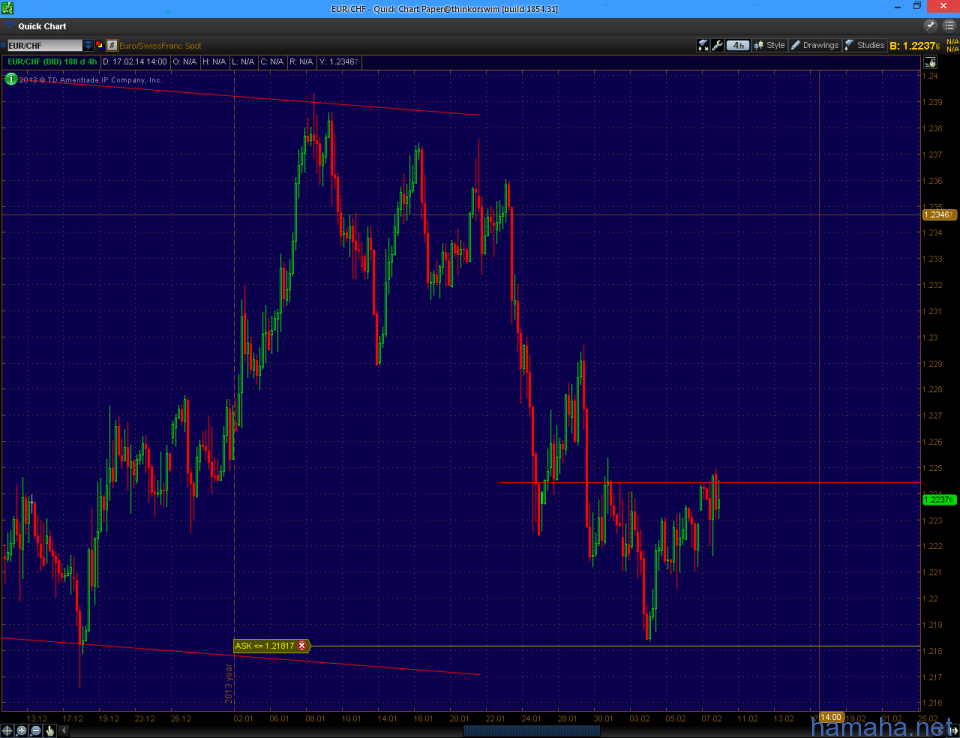Screen dimensions: 960x738
Task: Click the 'Euro/SwissFranc Spot' description text
Action: 160,46
